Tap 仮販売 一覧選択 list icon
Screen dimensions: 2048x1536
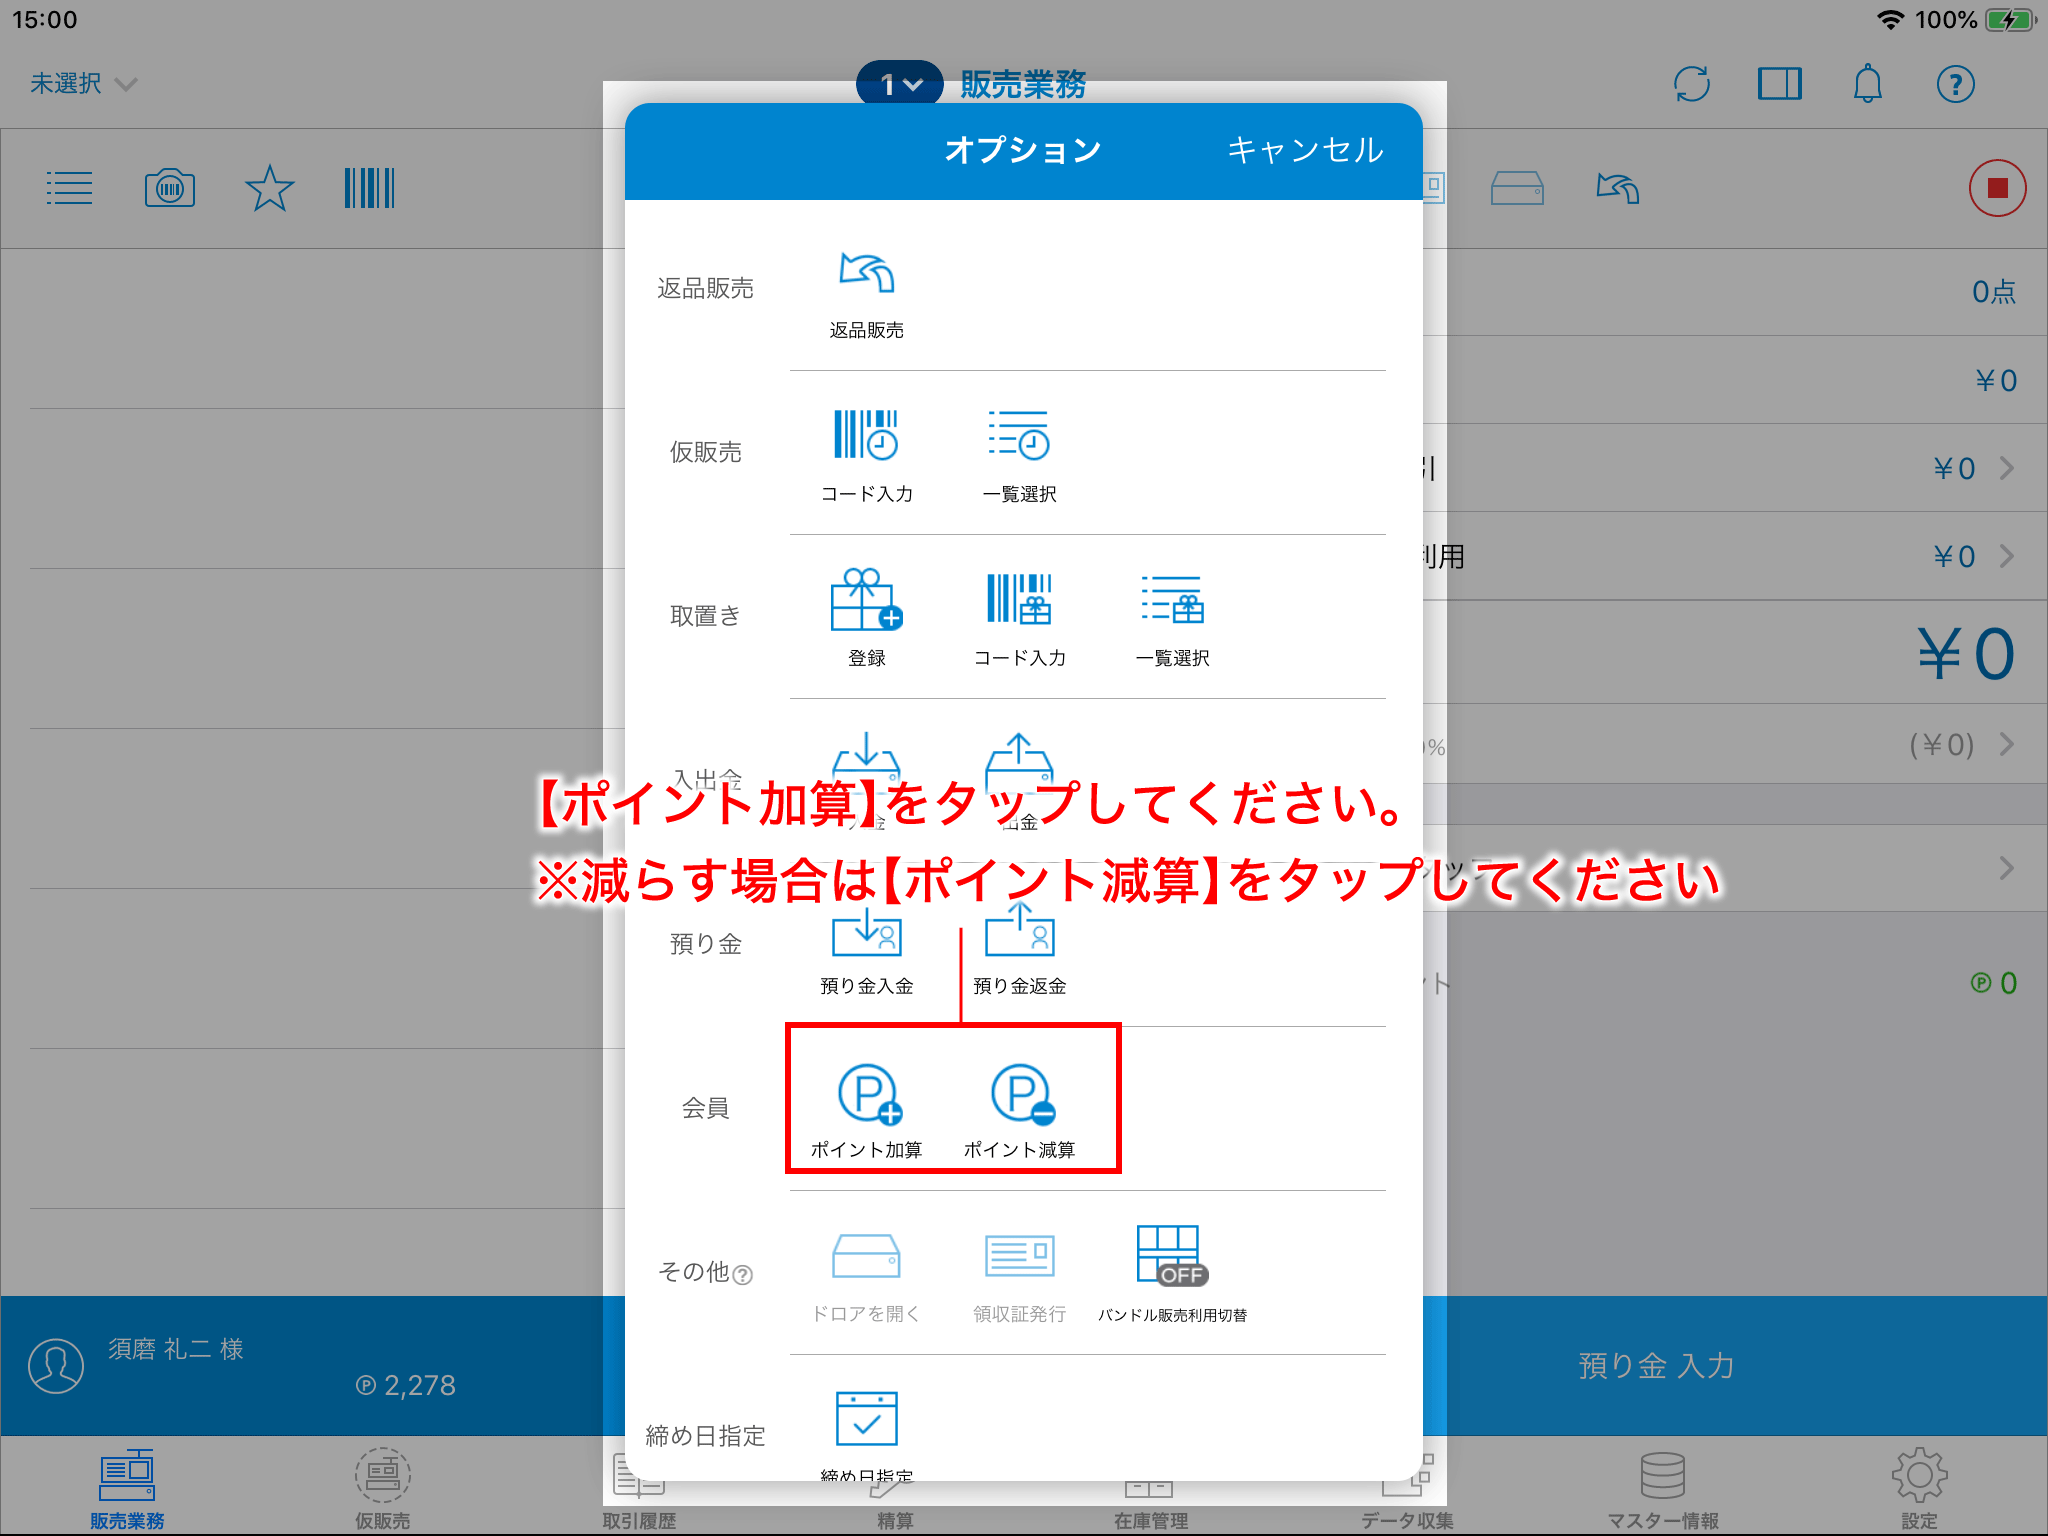(1019, 435)
